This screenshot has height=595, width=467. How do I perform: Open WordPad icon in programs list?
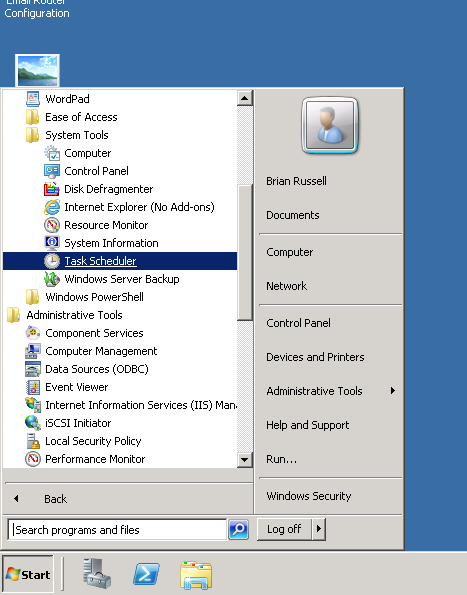click(x=33, y=99)
